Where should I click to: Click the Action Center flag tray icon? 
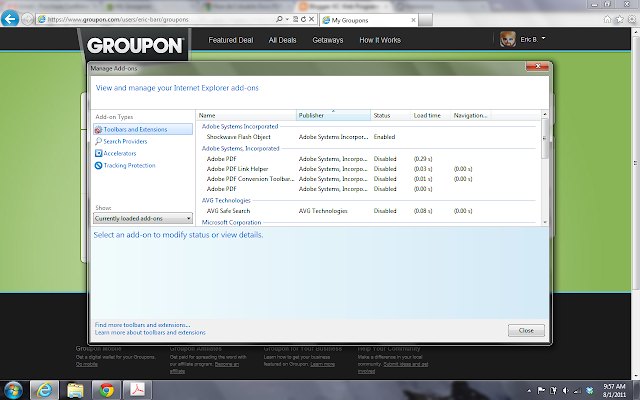click(541, 391)
